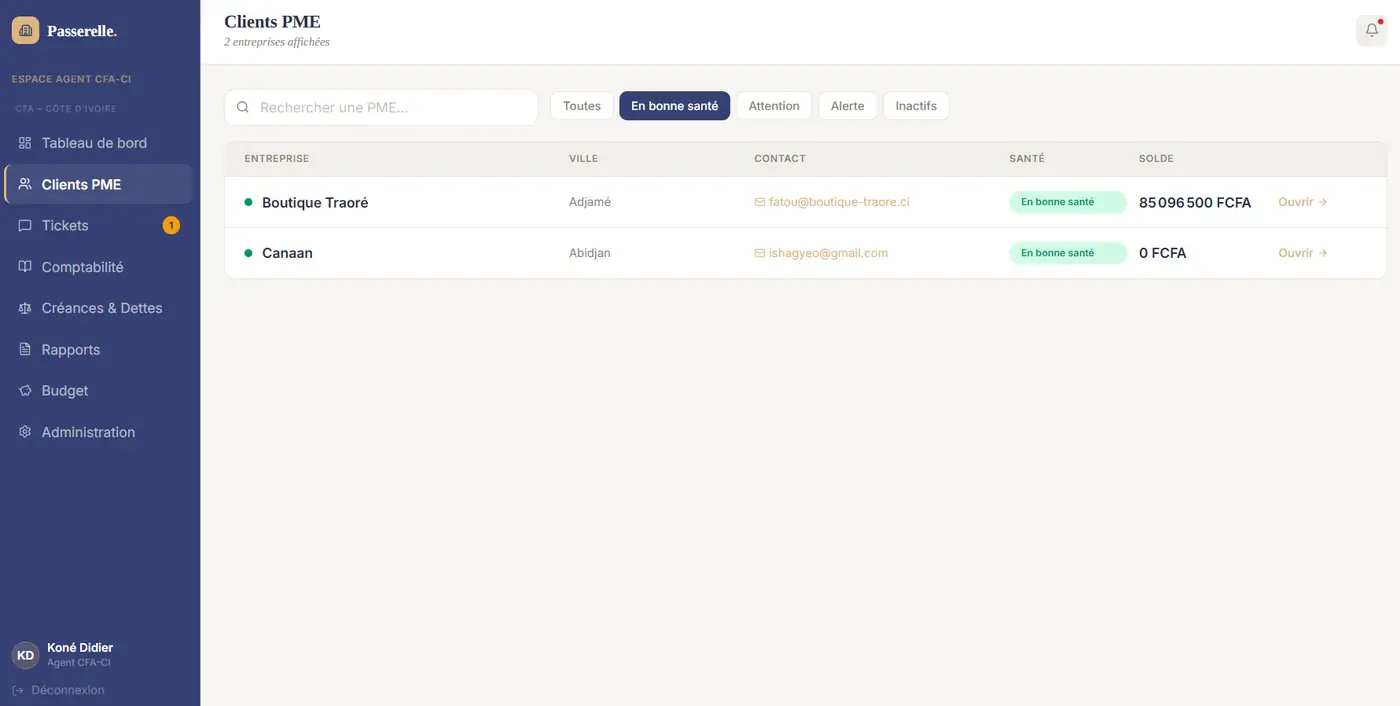
Task: Filter clients by Attention status
Action: (x=774, y=106)
